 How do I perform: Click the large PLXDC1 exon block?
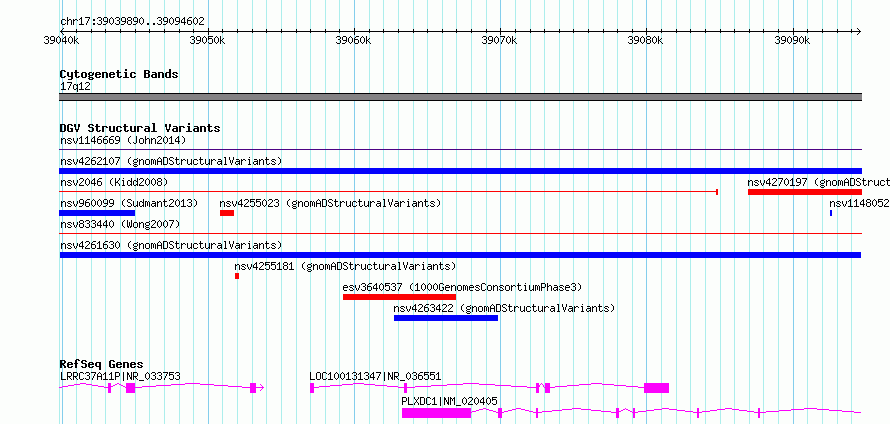tap(436, 413)
